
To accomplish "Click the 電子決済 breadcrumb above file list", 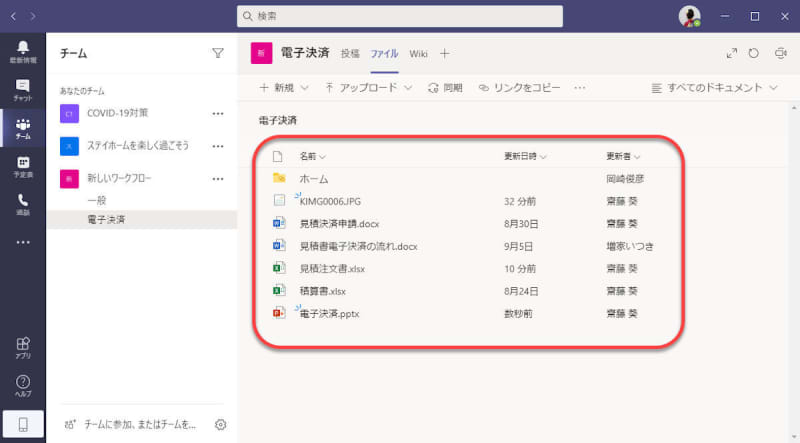I will pyautogui.click(x=278, y=120).
